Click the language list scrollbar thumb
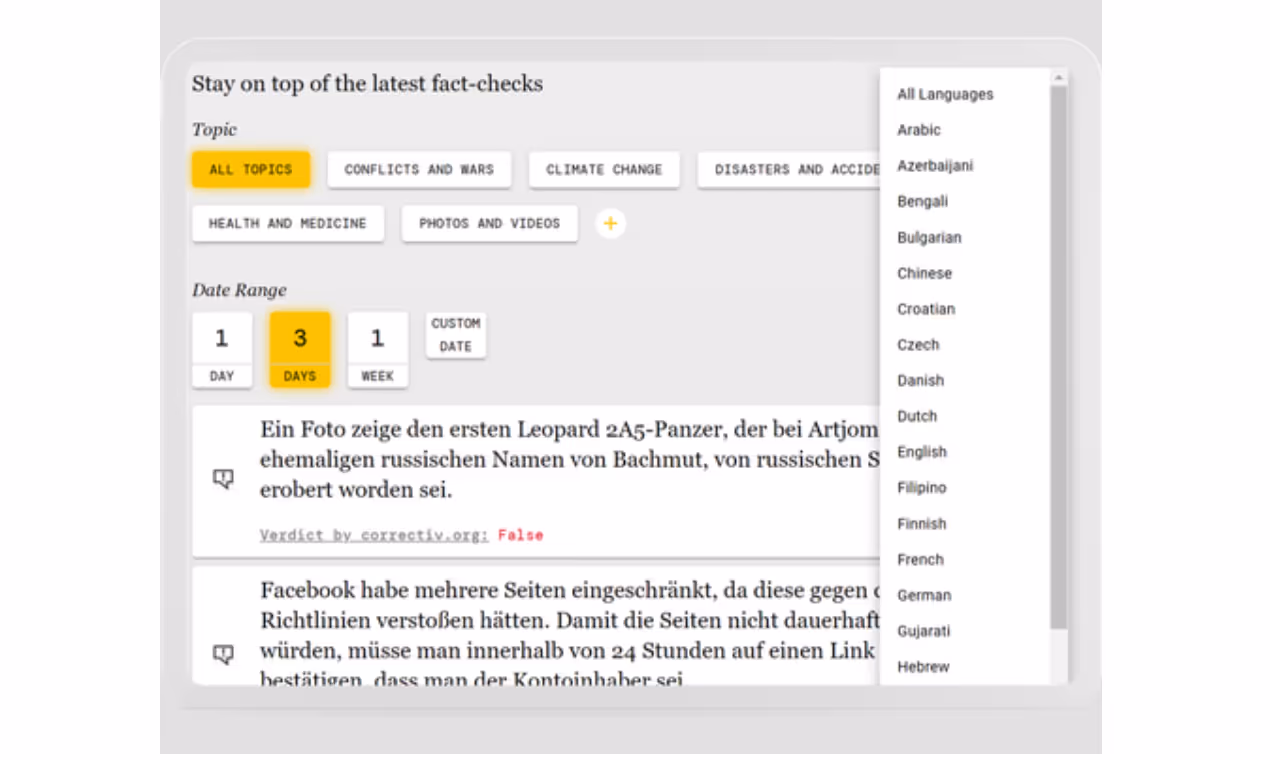The width and height of the screenshot is (1270, 760). 1059,357
